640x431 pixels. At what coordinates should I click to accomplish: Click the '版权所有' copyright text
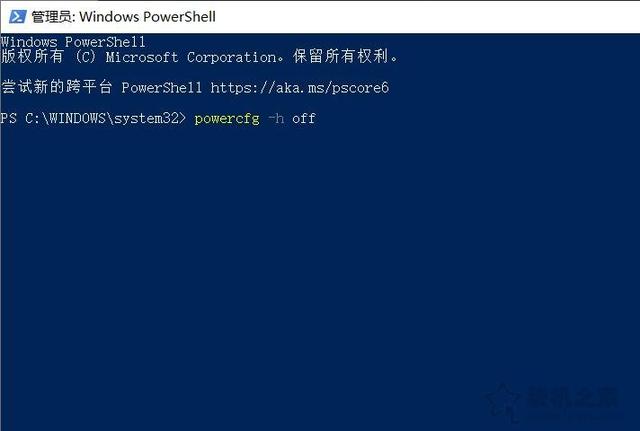click(x=32, y=56)
